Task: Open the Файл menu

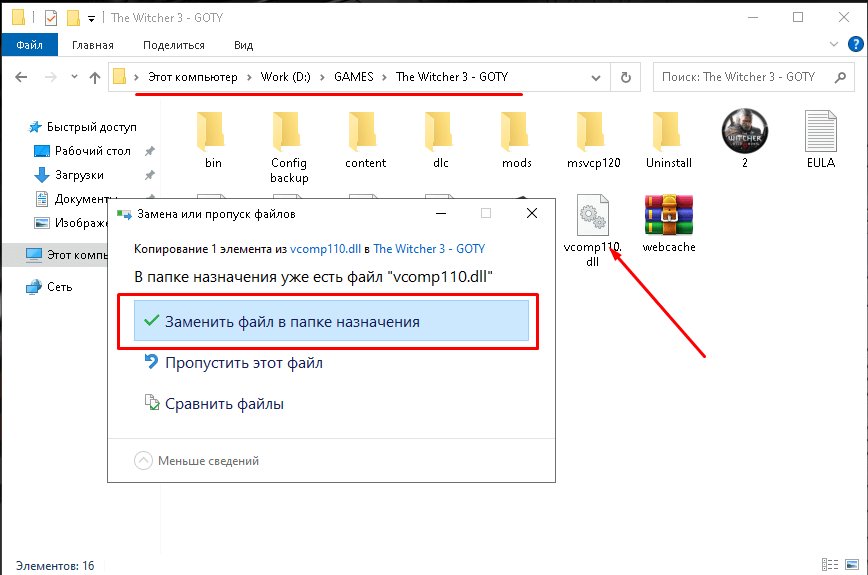Action: [29, 45]
